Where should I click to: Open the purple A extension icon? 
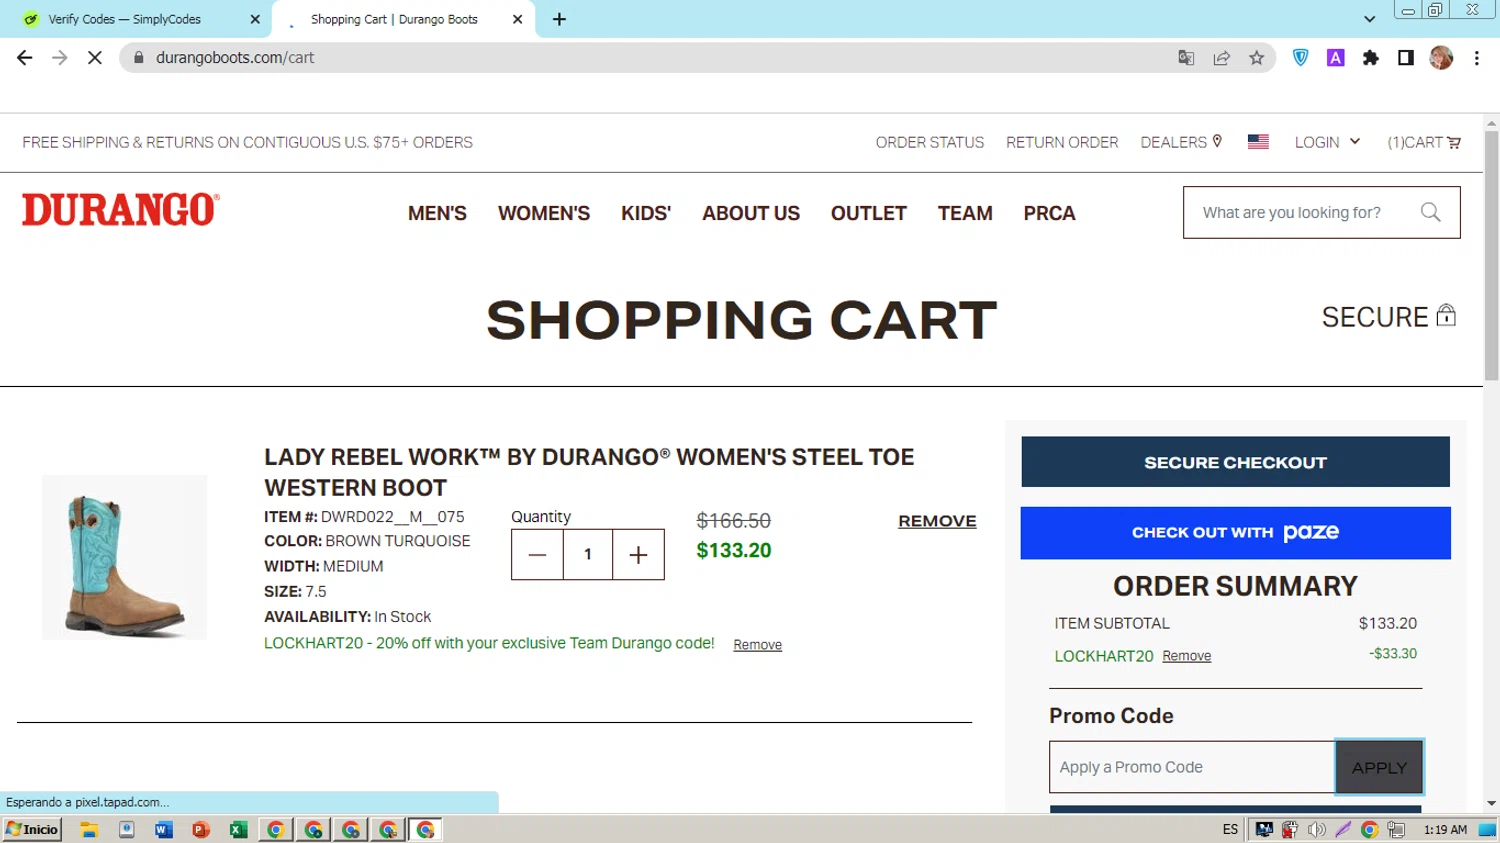pos(1335,58)
